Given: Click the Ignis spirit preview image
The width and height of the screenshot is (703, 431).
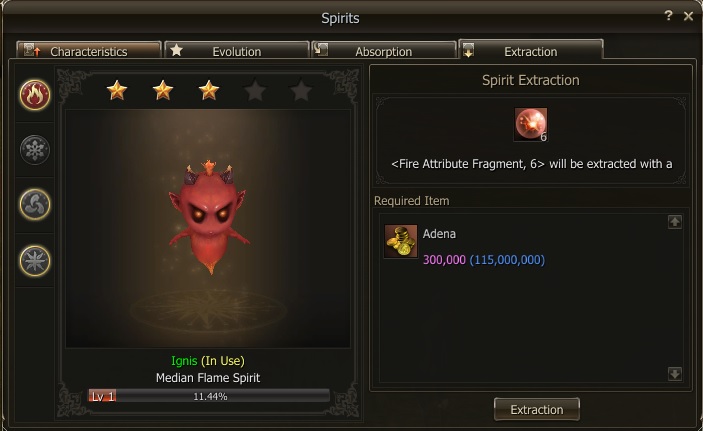Looking at the screenshot, I should (x=208, y=228).
